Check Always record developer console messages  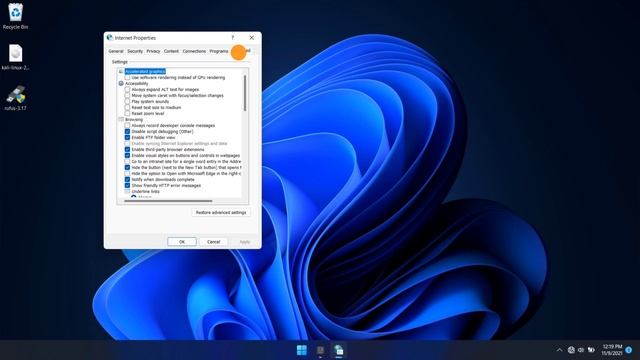(127, 126)
